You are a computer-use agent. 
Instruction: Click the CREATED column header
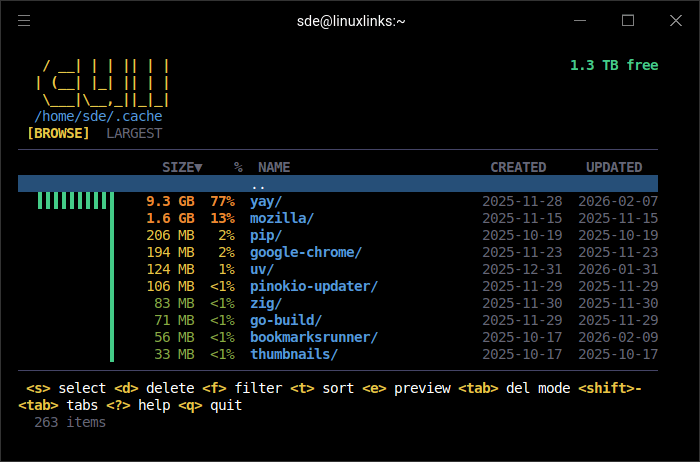(x=518, y=167)
